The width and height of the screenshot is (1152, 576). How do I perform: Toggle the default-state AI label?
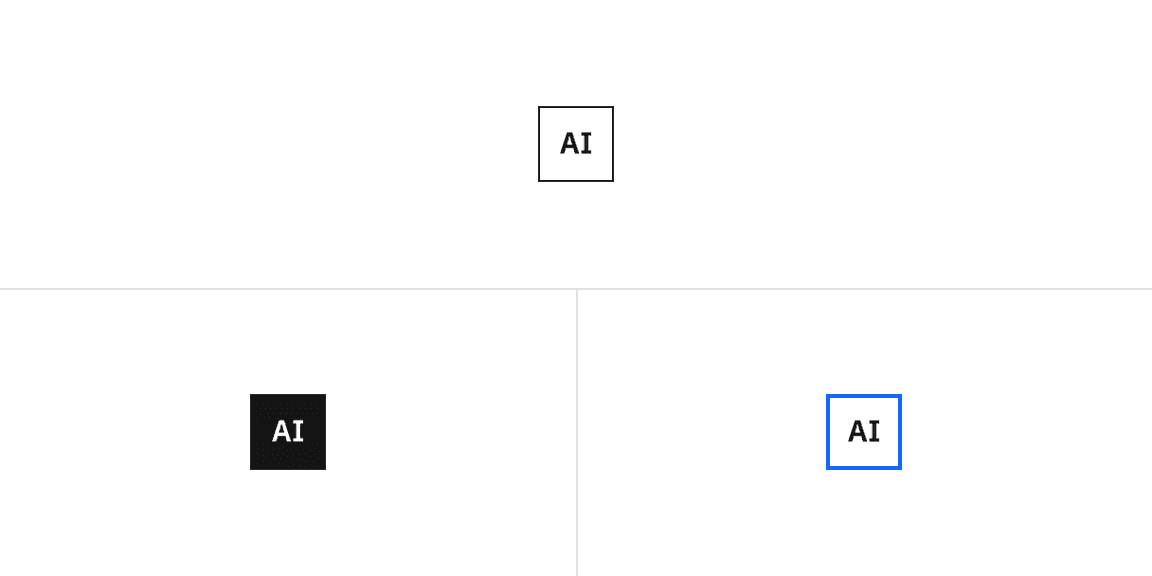[x=576, y=144]
